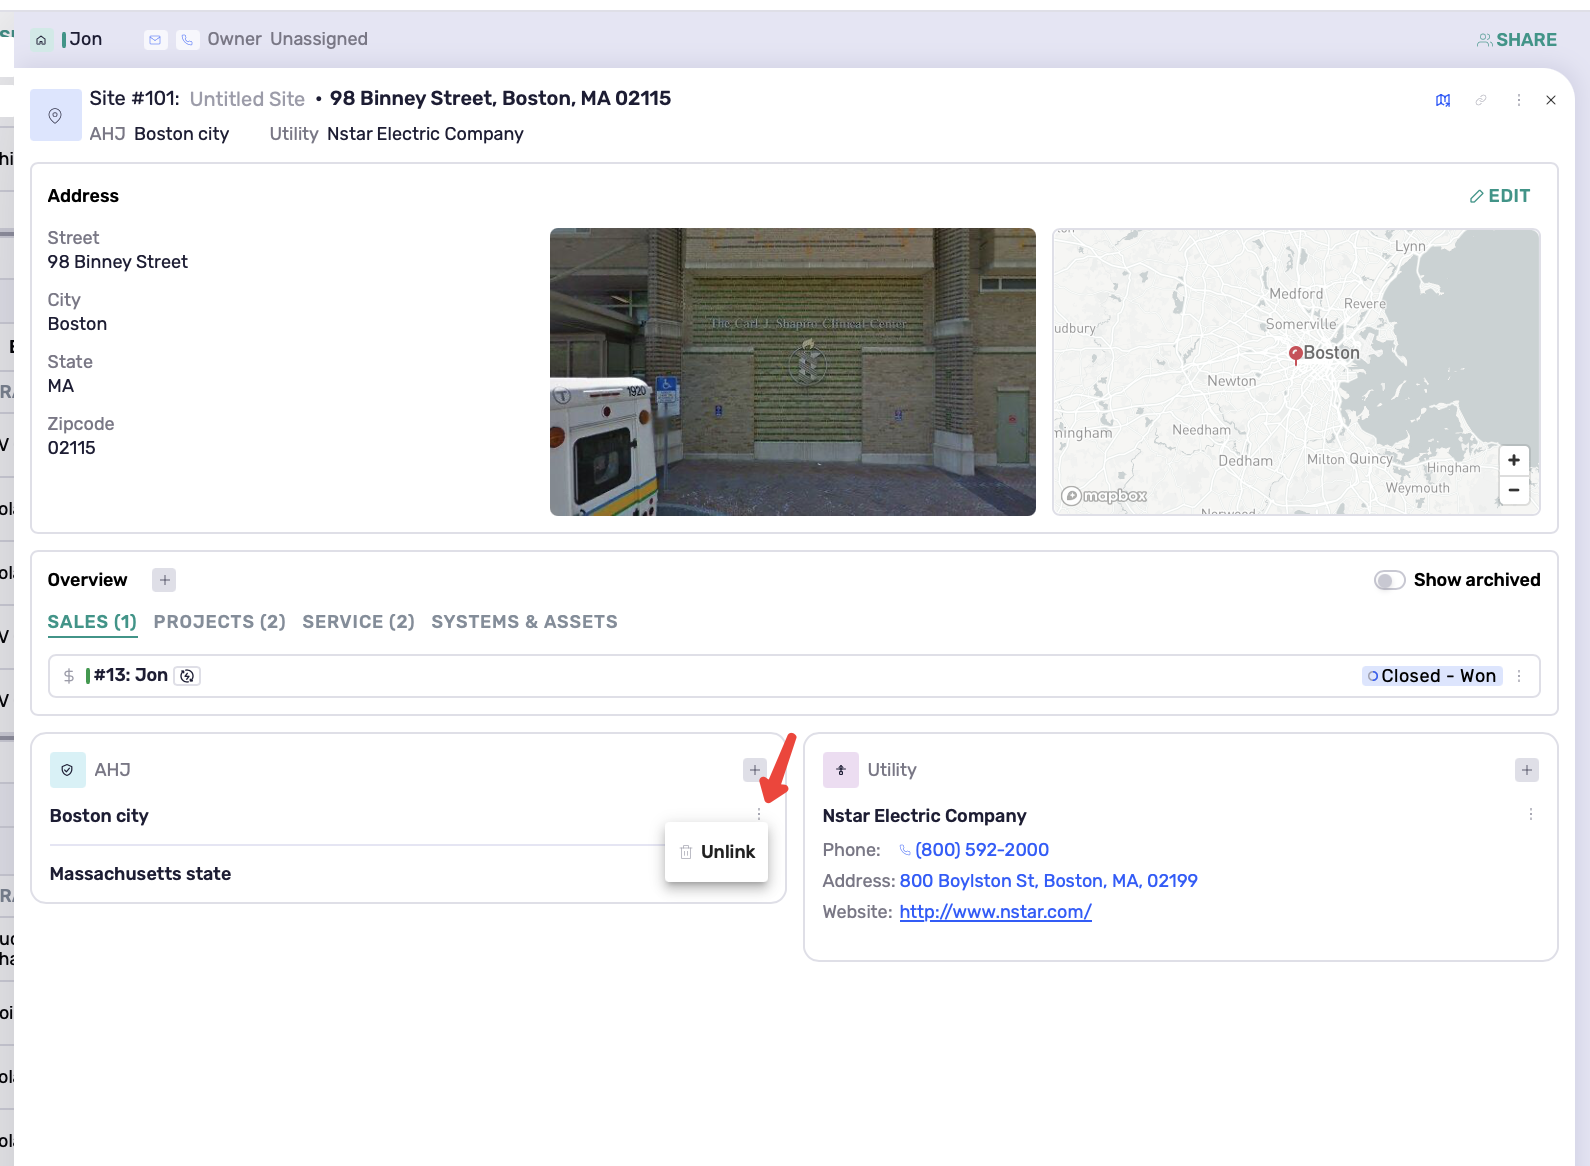Click Utility Nstar Electric Company header label

coord(397,134)
